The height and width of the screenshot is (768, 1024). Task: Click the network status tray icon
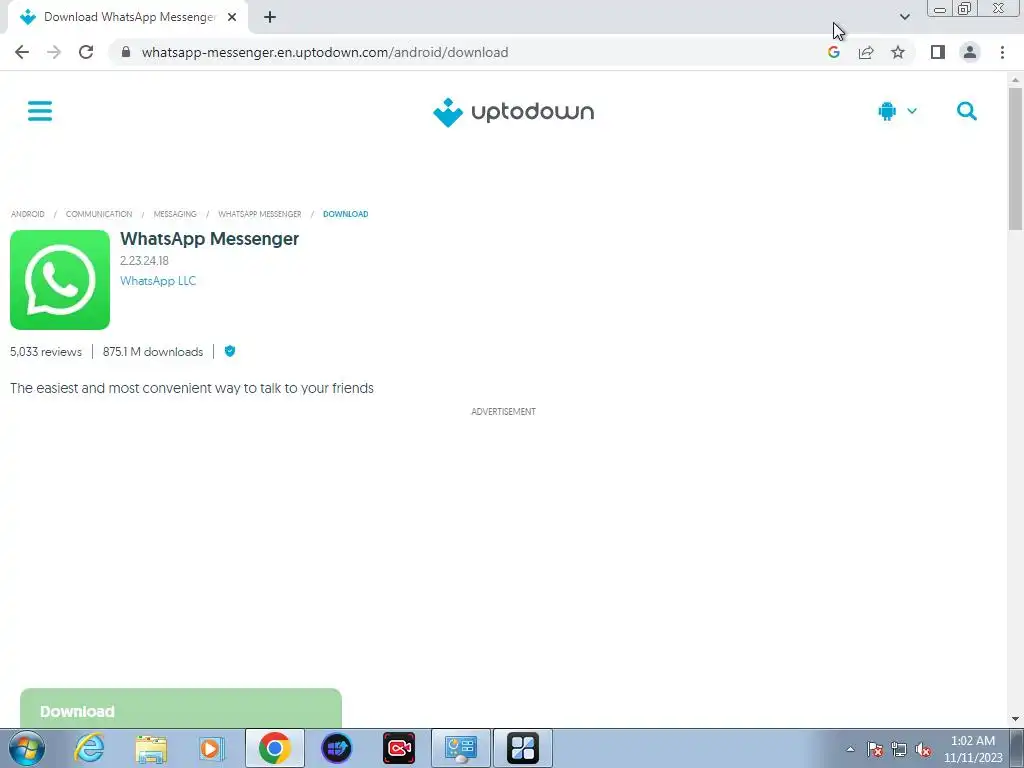[x=899, y=749]
